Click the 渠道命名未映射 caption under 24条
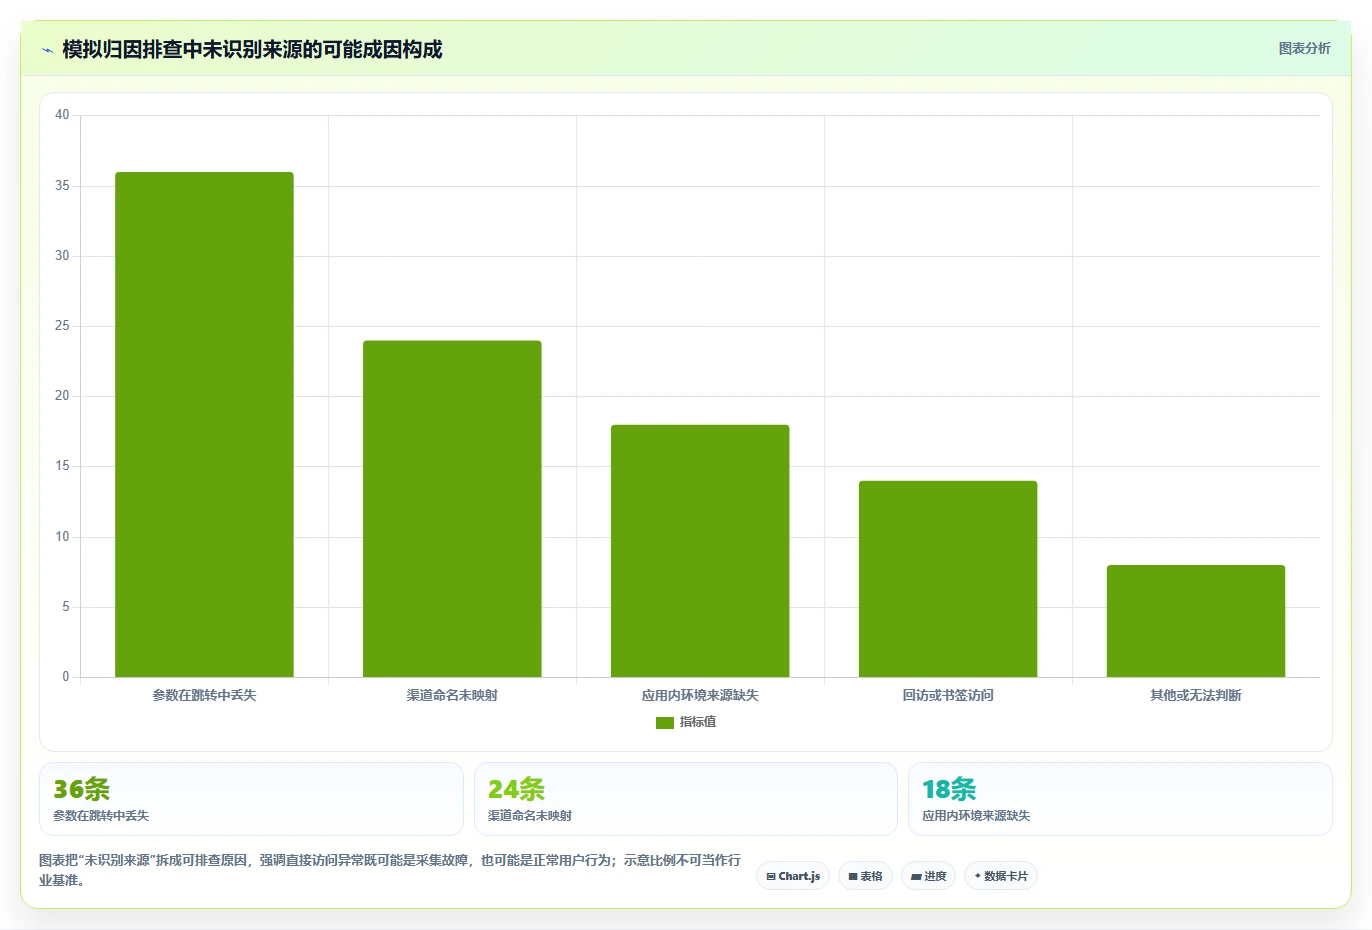1372x930 pixels. point(530,816)
